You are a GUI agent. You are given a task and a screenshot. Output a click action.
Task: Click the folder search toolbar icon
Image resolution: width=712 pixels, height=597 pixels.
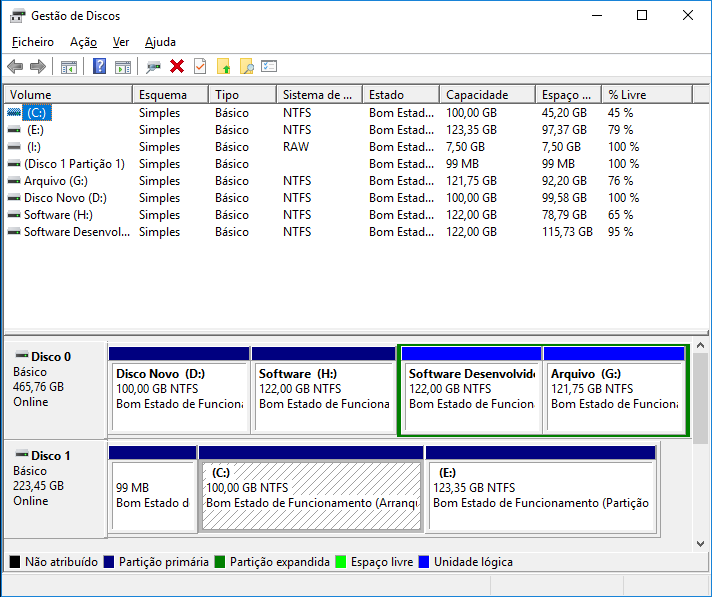coord(247,67)
